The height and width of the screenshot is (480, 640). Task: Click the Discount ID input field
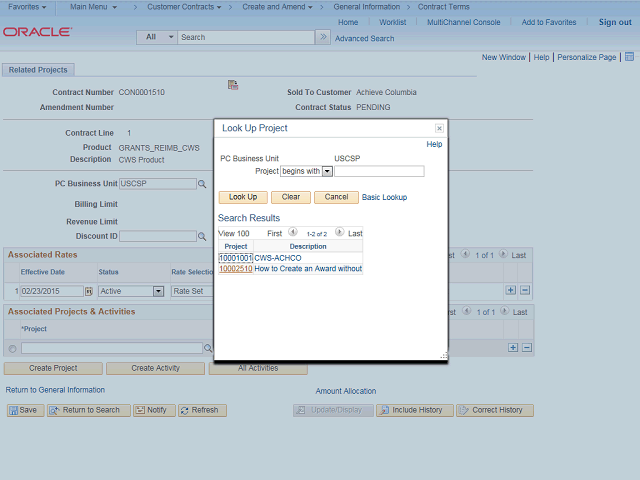(x=158, y=236)
